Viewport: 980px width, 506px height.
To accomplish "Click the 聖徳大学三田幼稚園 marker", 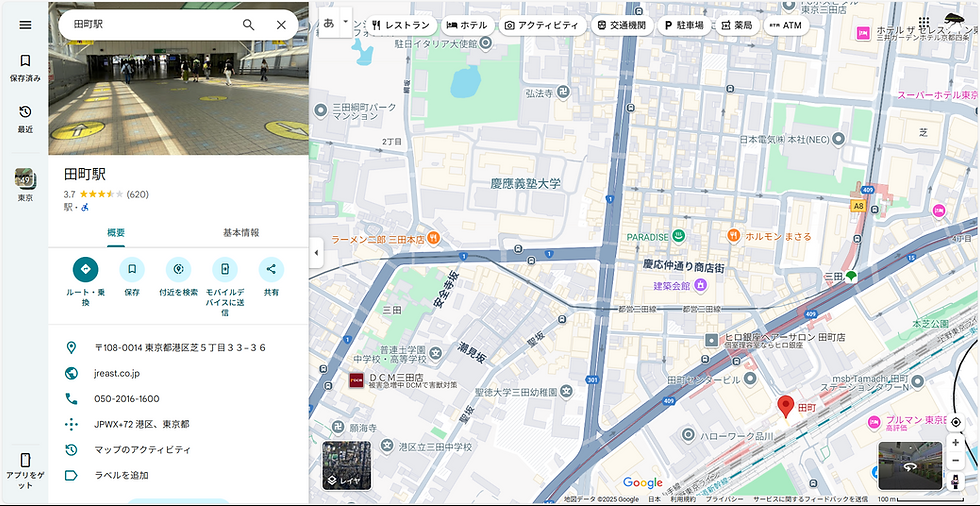I will coord(566,392).
